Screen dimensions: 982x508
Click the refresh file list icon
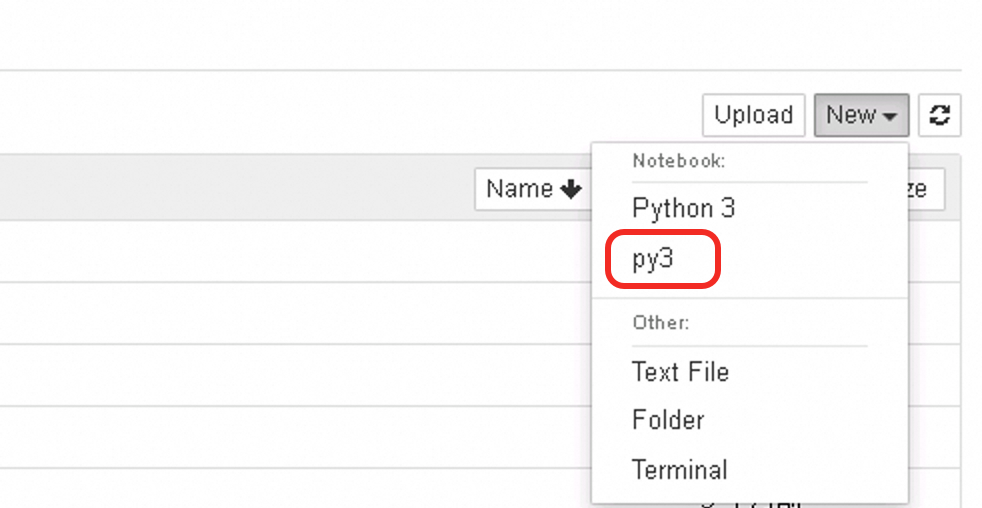[x=939, y=115]
